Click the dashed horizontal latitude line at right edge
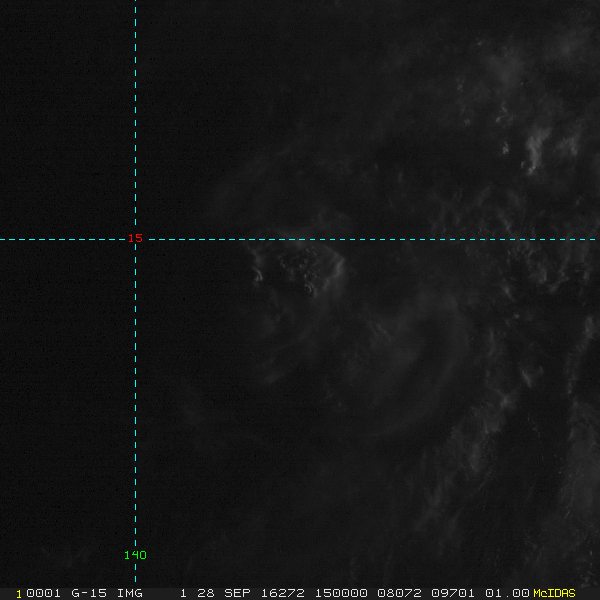 coord(590,239)
